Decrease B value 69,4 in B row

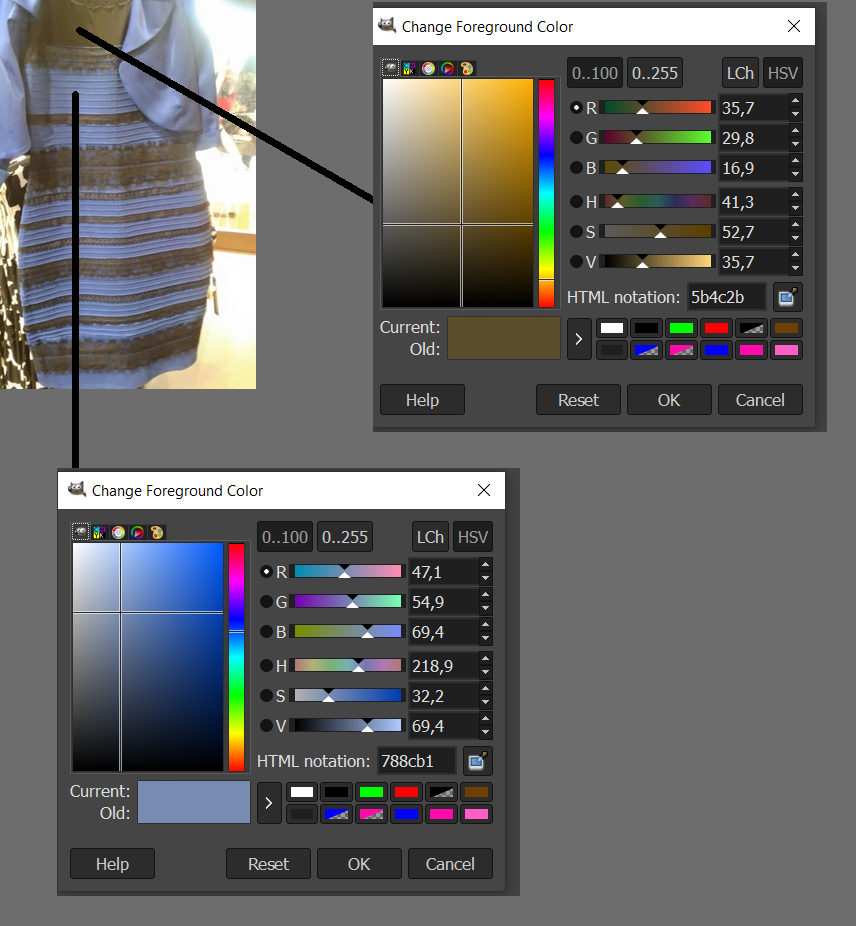485,638
